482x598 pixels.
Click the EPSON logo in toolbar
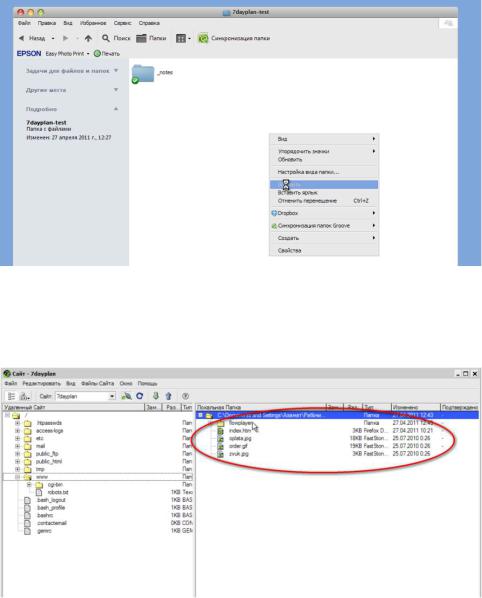pyautogui.click(x=29, y=53)
